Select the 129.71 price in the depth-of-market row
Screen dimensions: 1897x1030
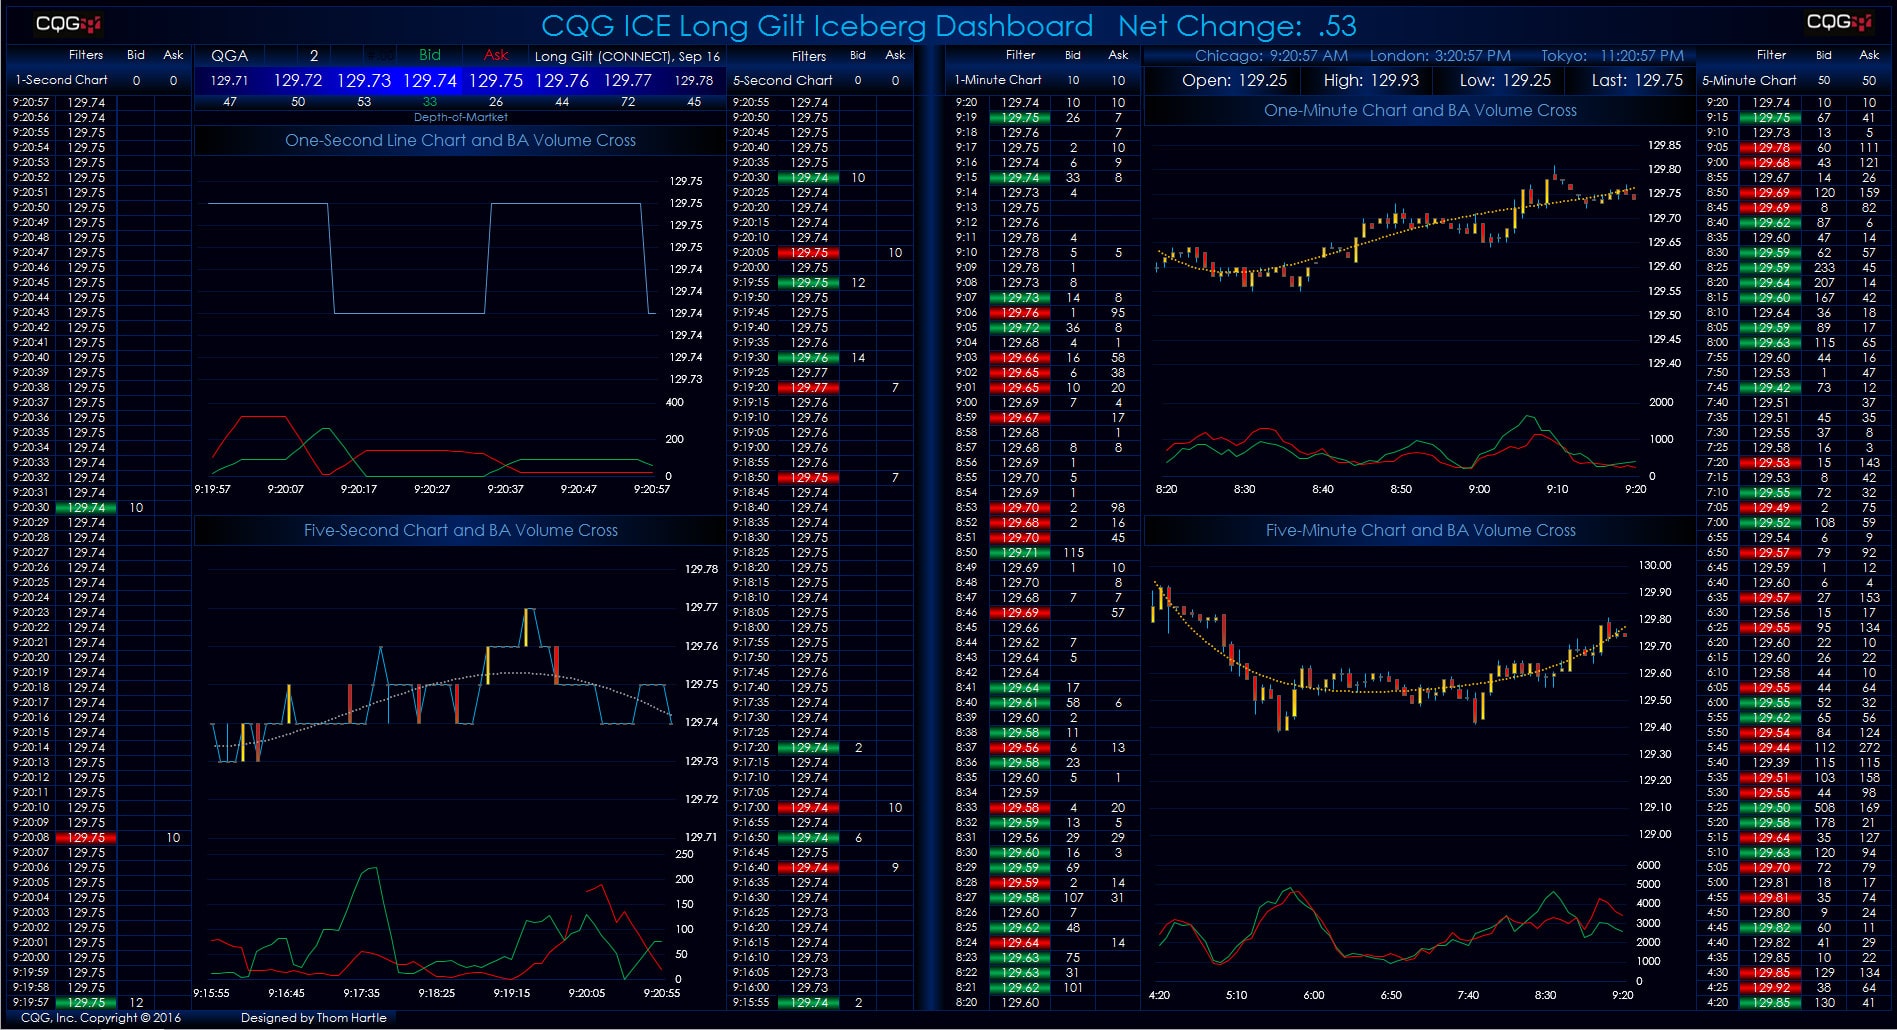click(229, 80)
